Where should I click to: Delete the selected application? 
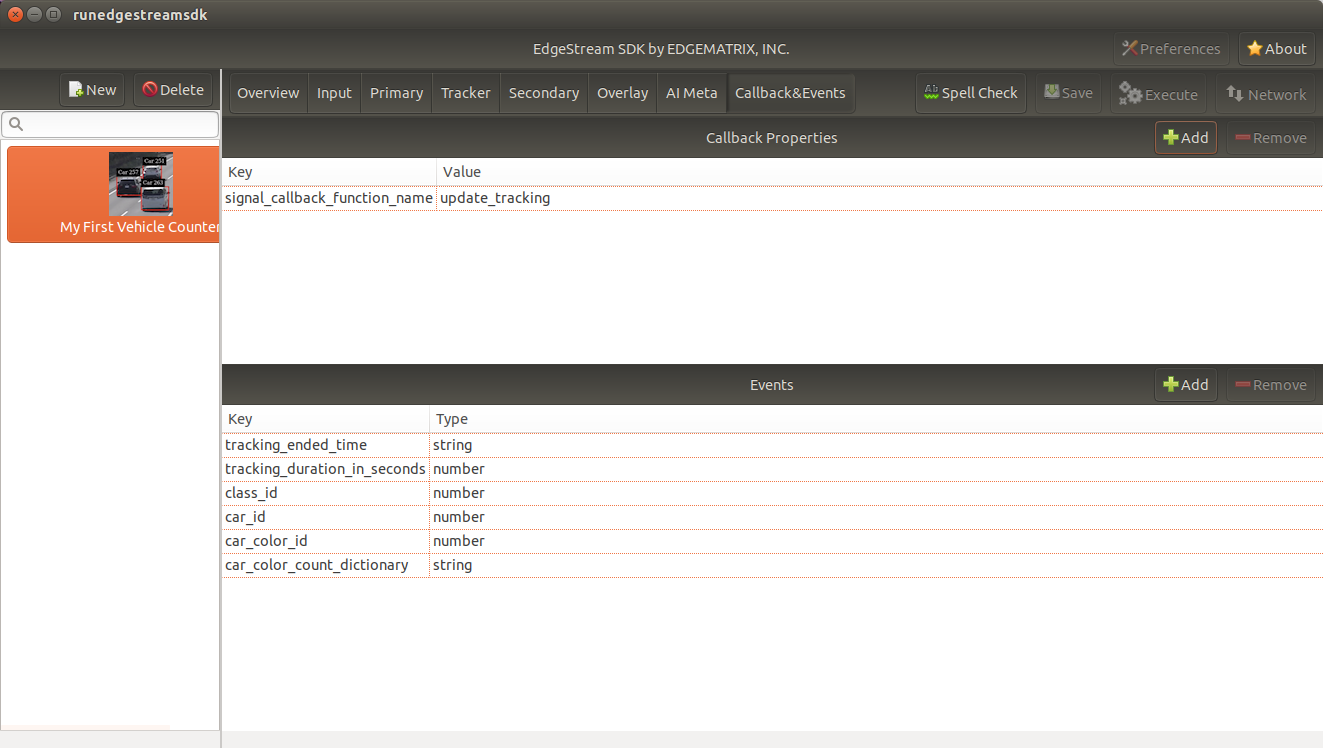172,90
